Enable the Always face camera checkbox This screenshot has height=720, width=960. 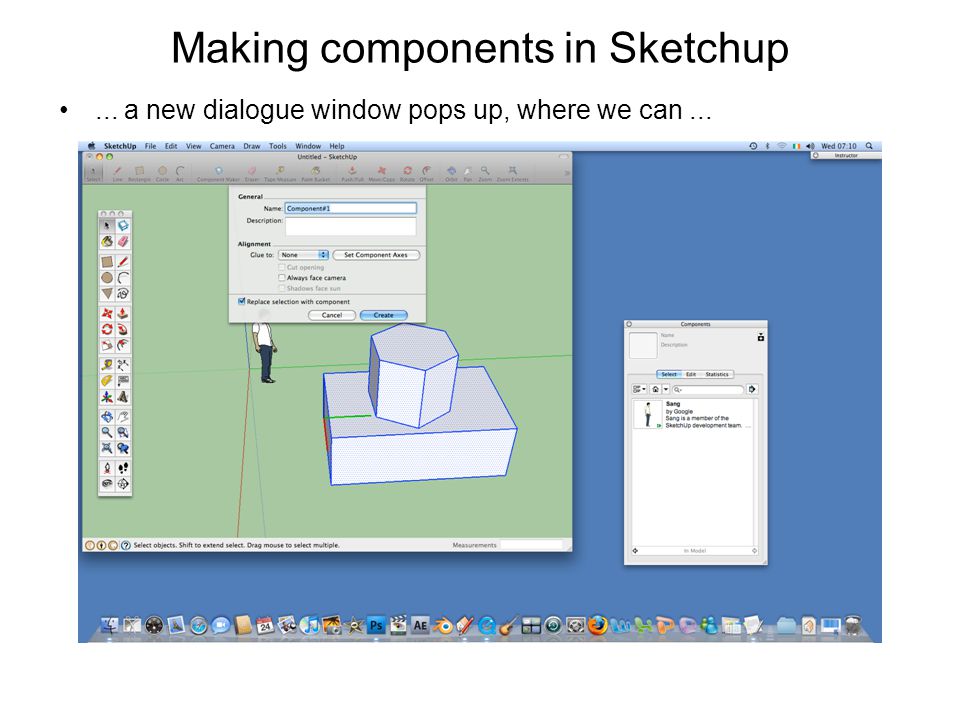coord(282,278)
